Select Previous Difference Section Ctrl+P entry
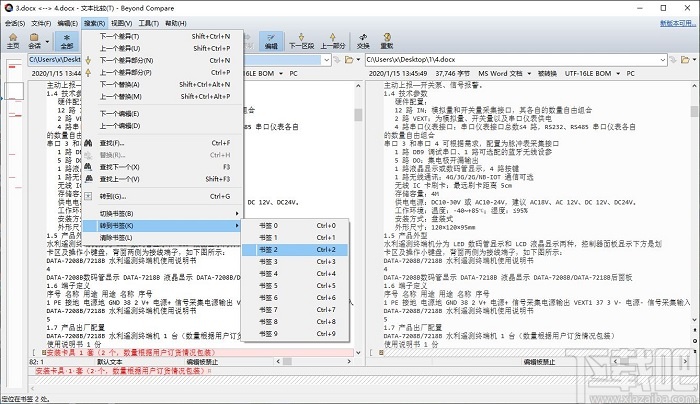700x404 pixels. pyautogui.click(x=162, y=72)
